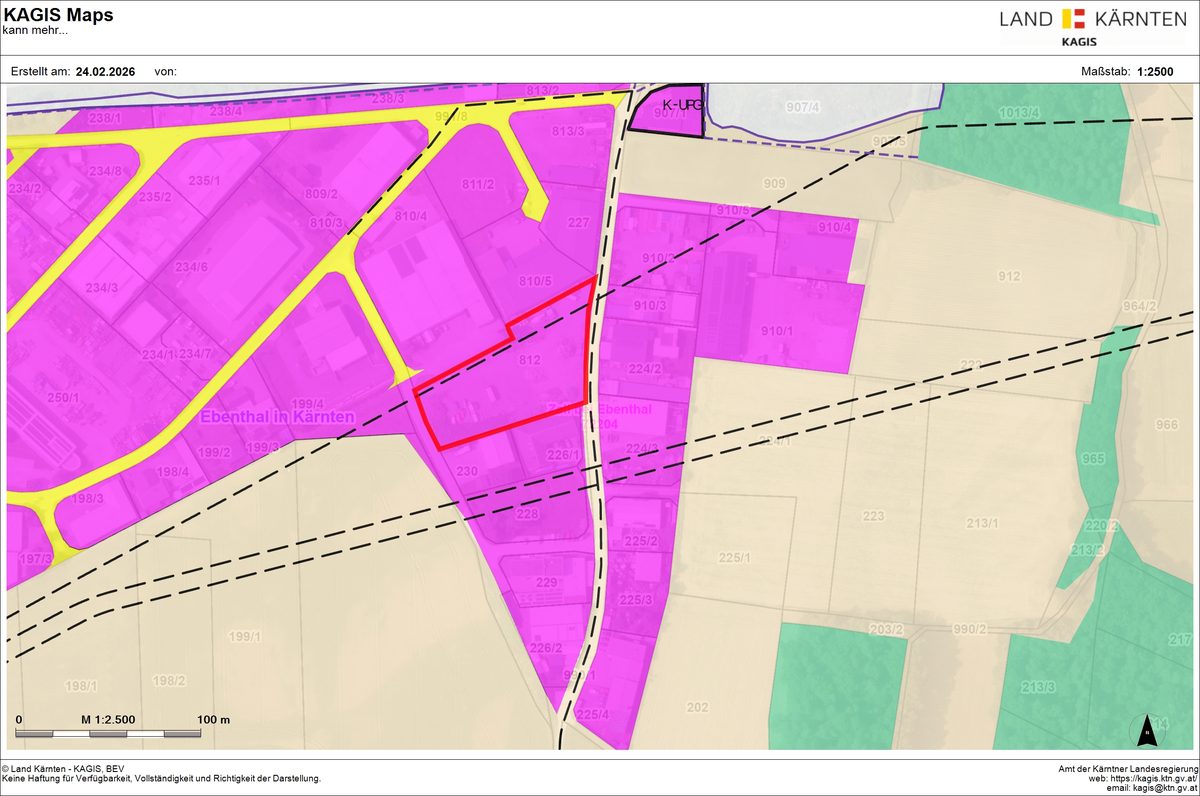This screenshot has height=796, width=1200.
Task: Select parcel 198/4
Action: tap(172, 472)
